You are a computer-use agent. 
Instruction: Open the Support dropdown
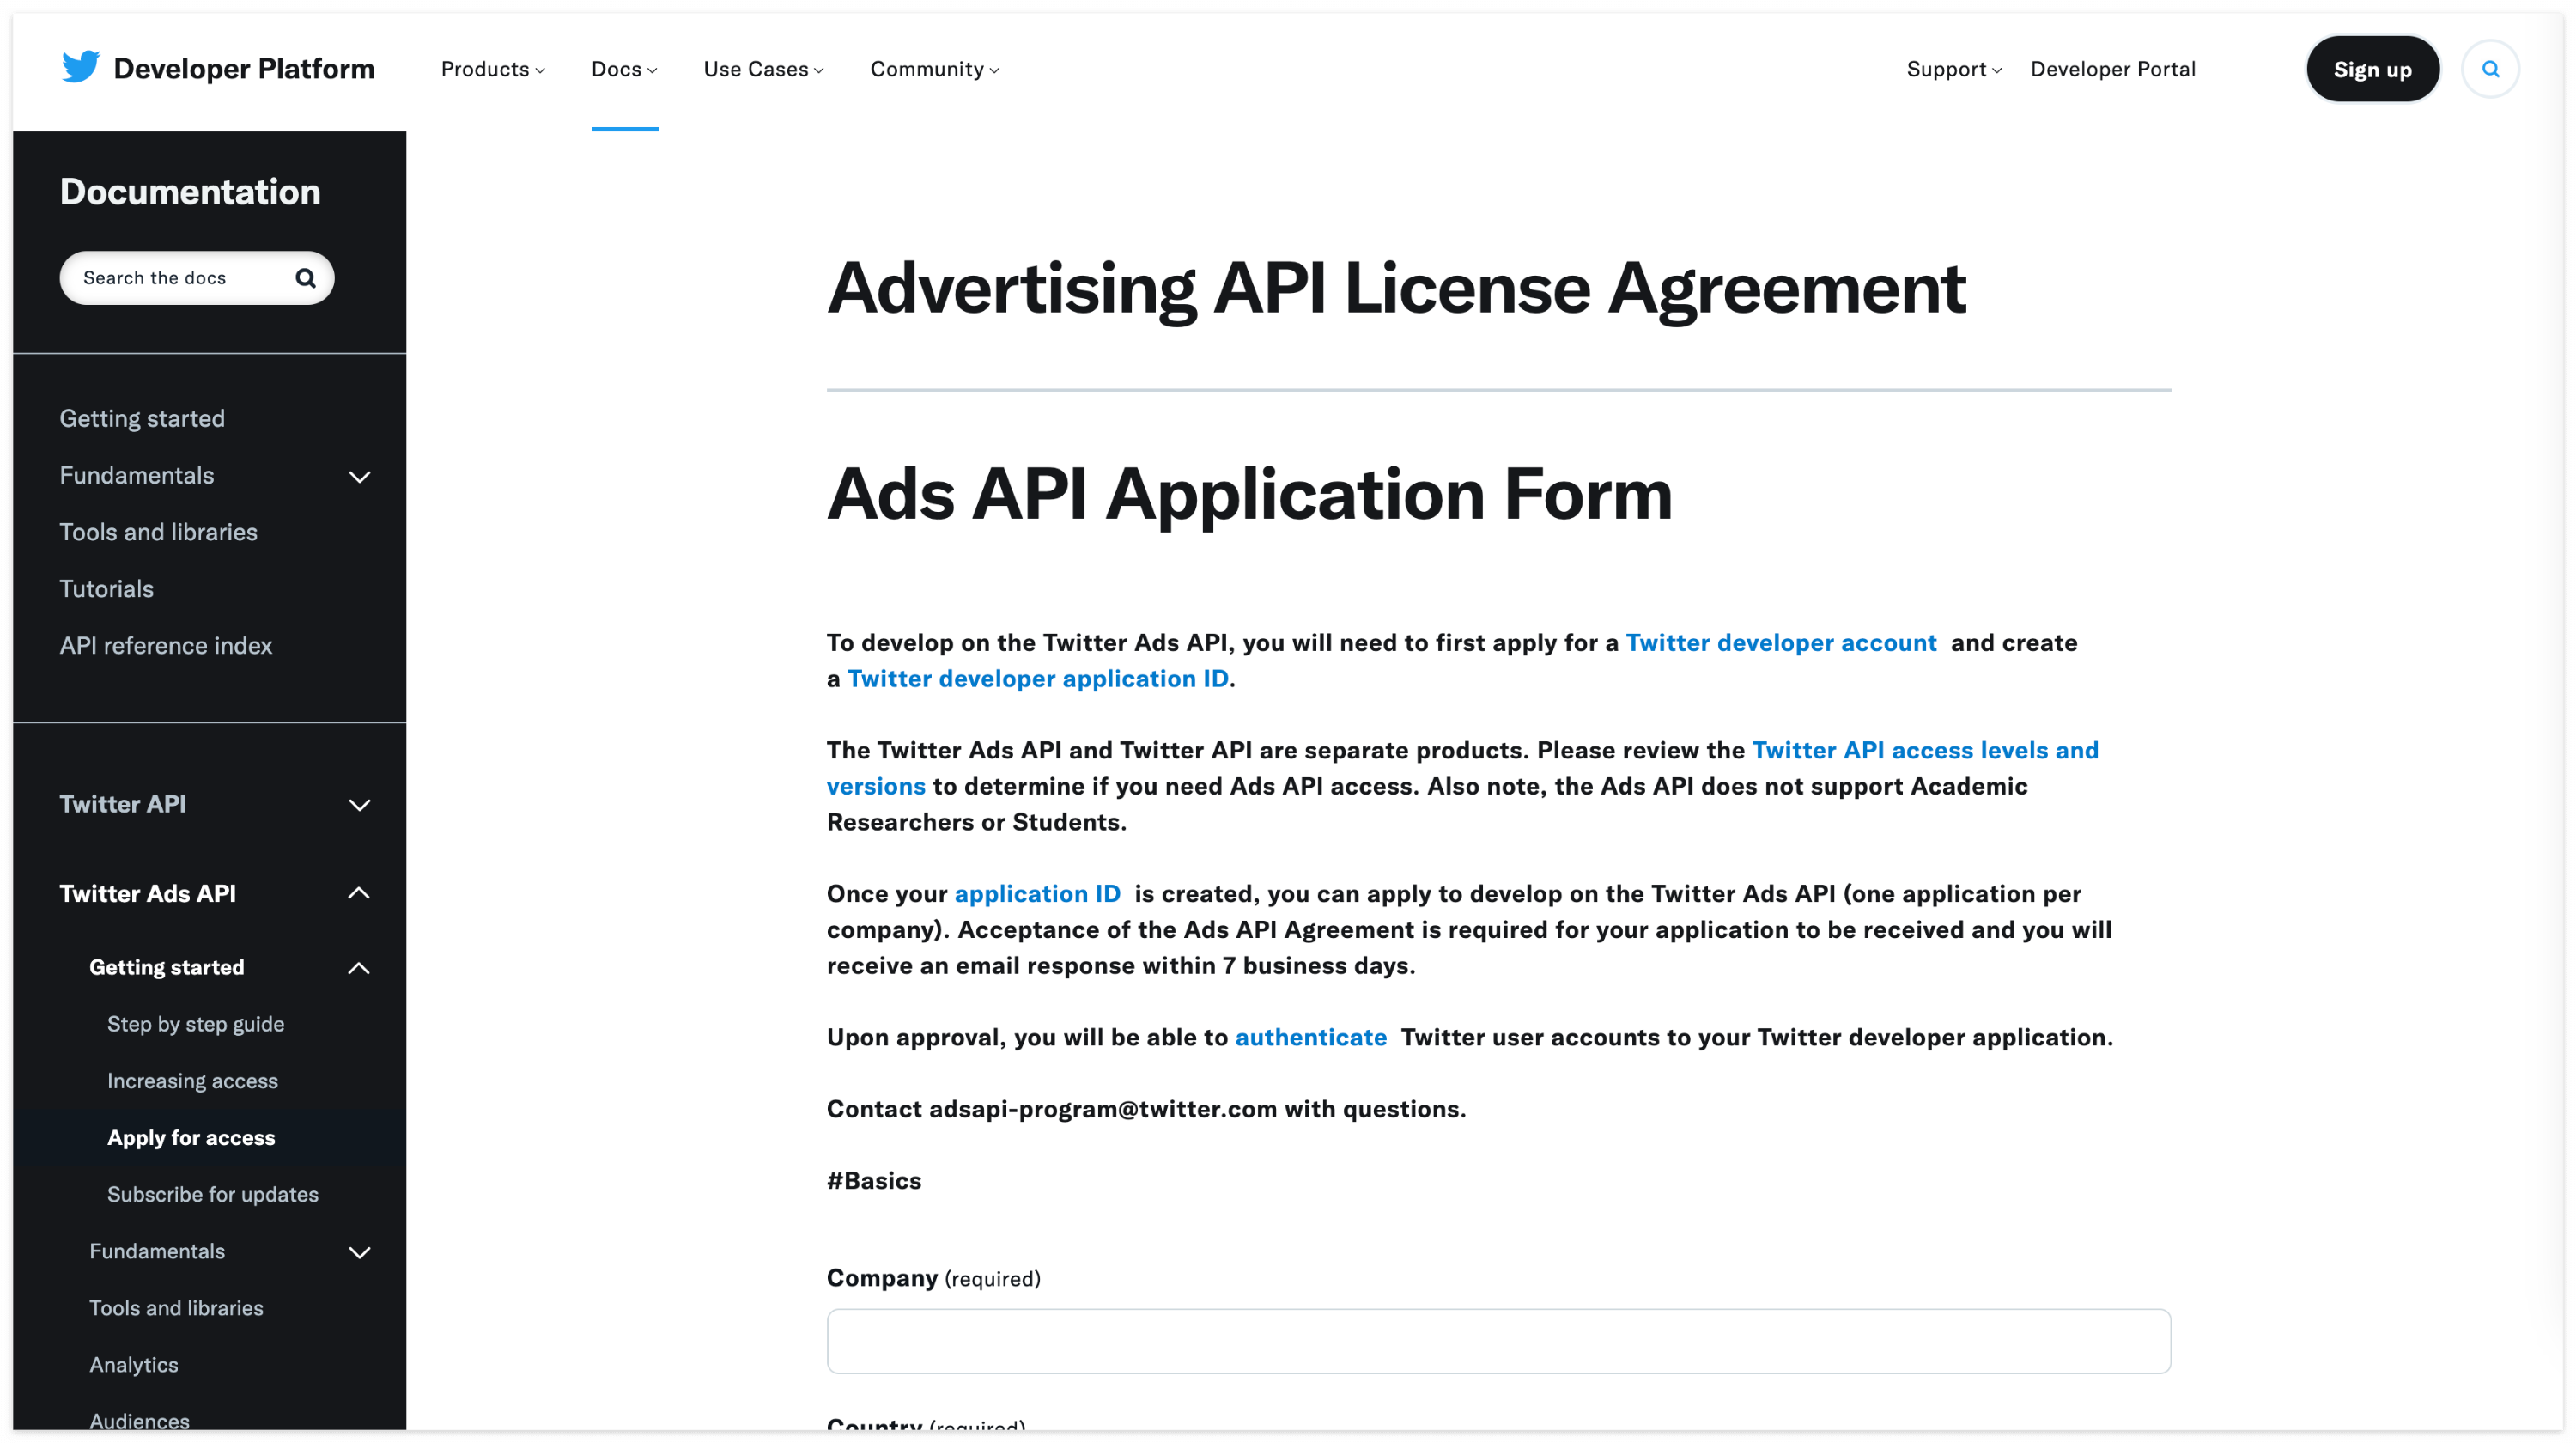1953,69
